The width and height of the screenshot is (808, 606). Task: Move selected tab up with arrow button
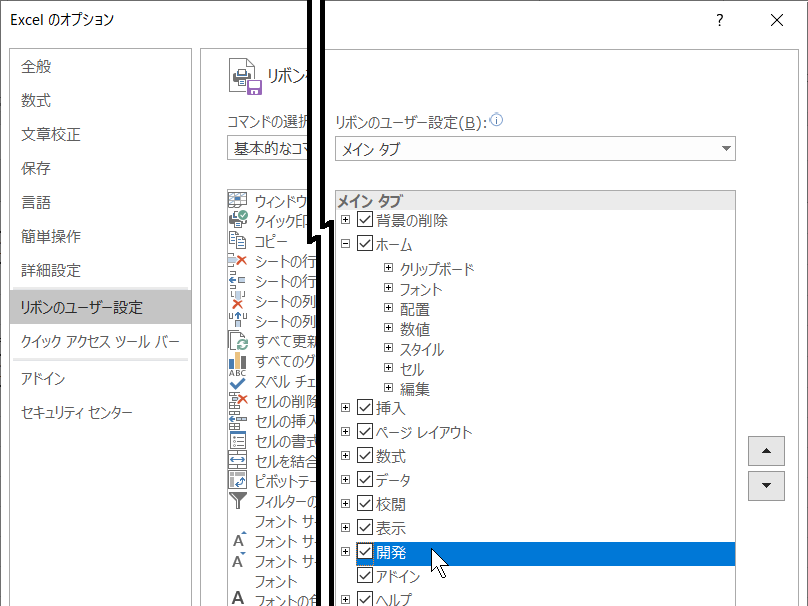766,451
